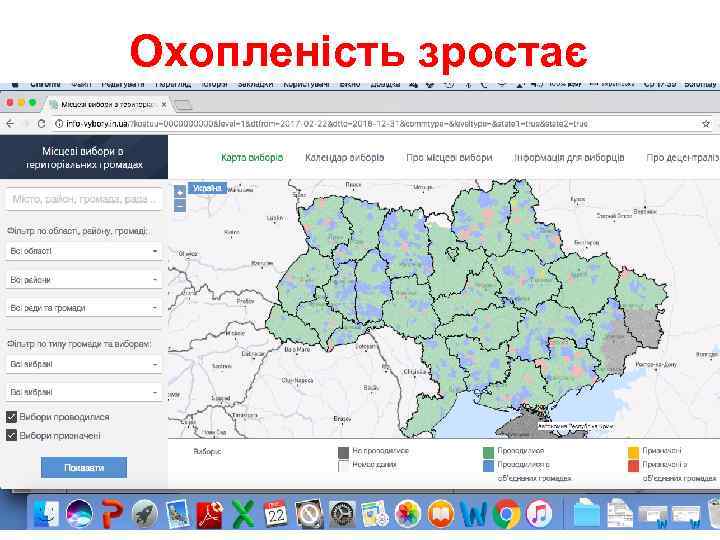Click red Призначені в об'єднаних громадах swatch
720x540 pixels.
pyautogui.click(x=633, y=466)
